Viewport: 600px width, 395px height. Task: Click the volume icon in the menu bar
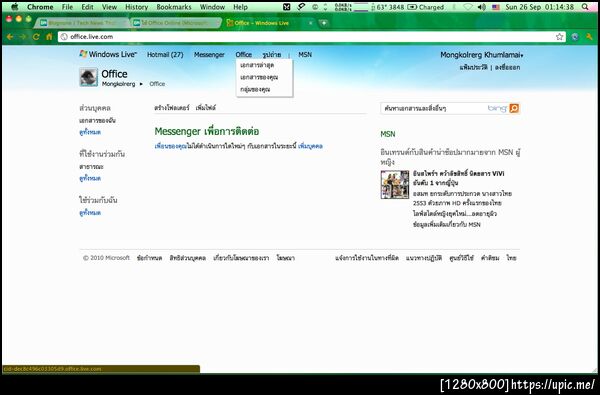(482, 7)
